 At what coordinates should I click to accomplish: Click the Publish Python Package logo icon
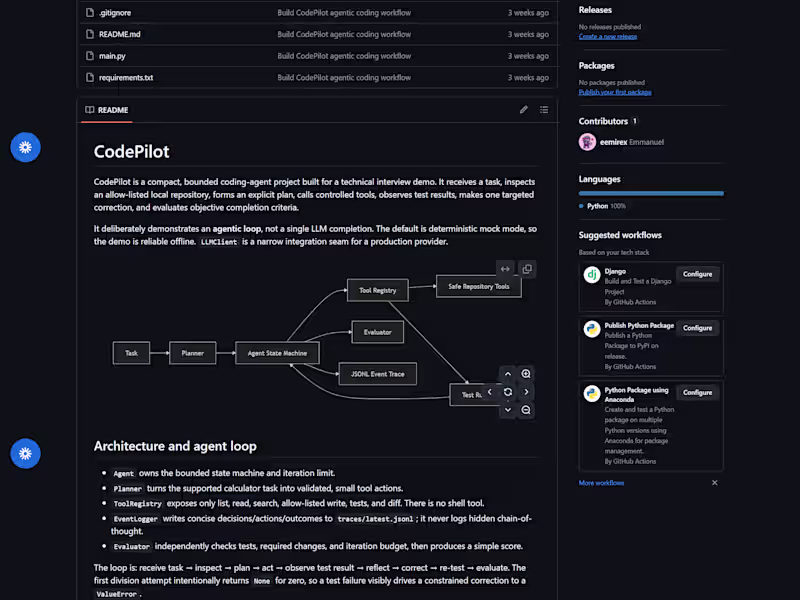pyautogui.click(x=592, y=329)
